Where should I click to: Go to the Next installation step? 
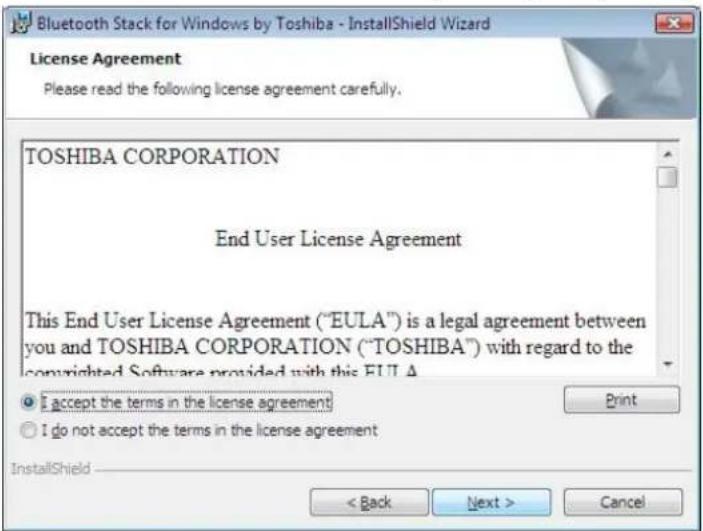point(491,502)
